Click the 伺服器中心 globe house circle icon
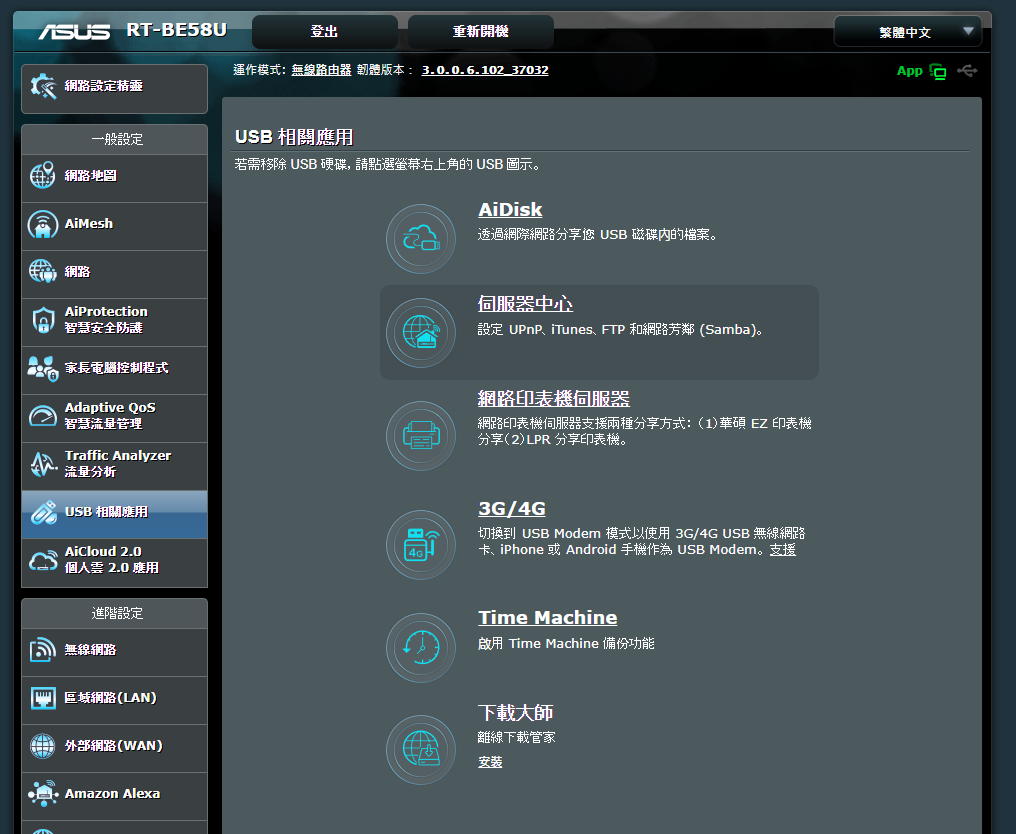This screenshot has width=1016, height=834. coord(421,333)
